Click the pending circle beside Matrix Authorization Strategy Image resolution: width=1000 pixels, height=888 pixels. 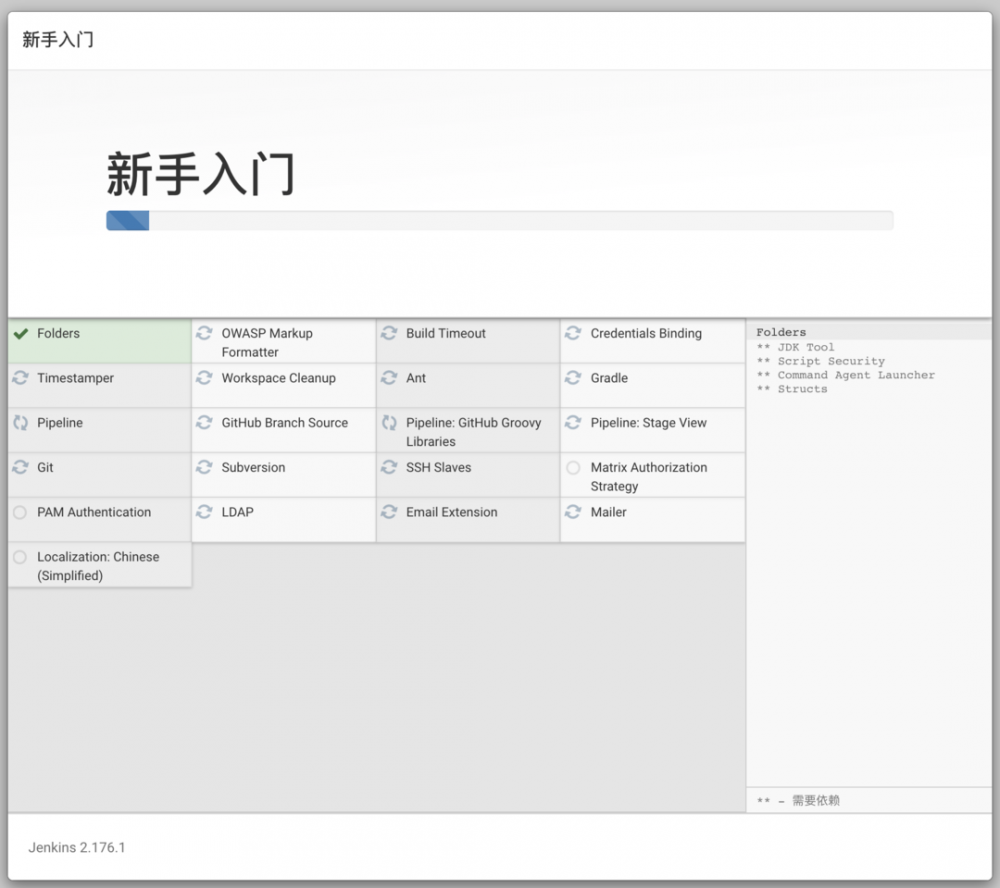pyautogui.click(x=573, y=467)
